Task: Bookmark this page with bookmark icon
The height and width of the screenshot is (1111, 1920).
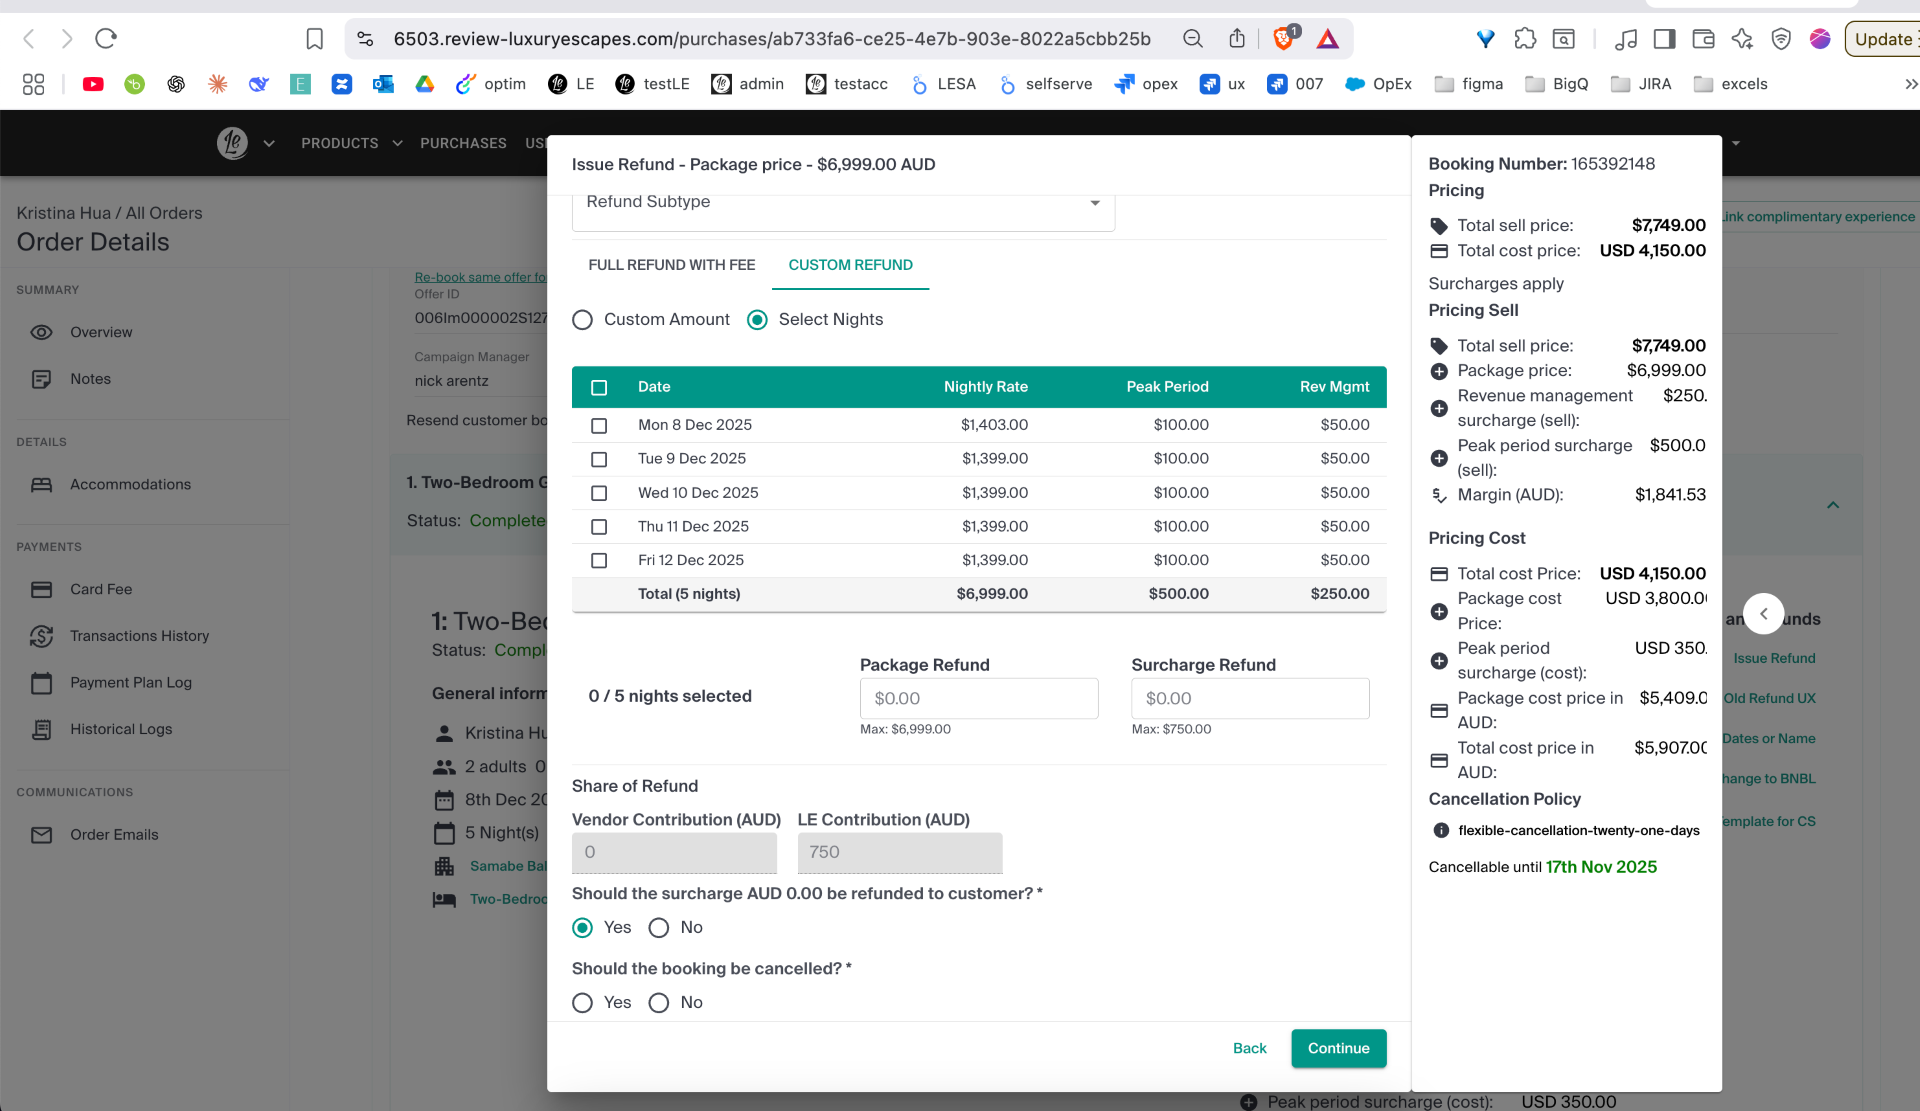Action: click(314, 39)
